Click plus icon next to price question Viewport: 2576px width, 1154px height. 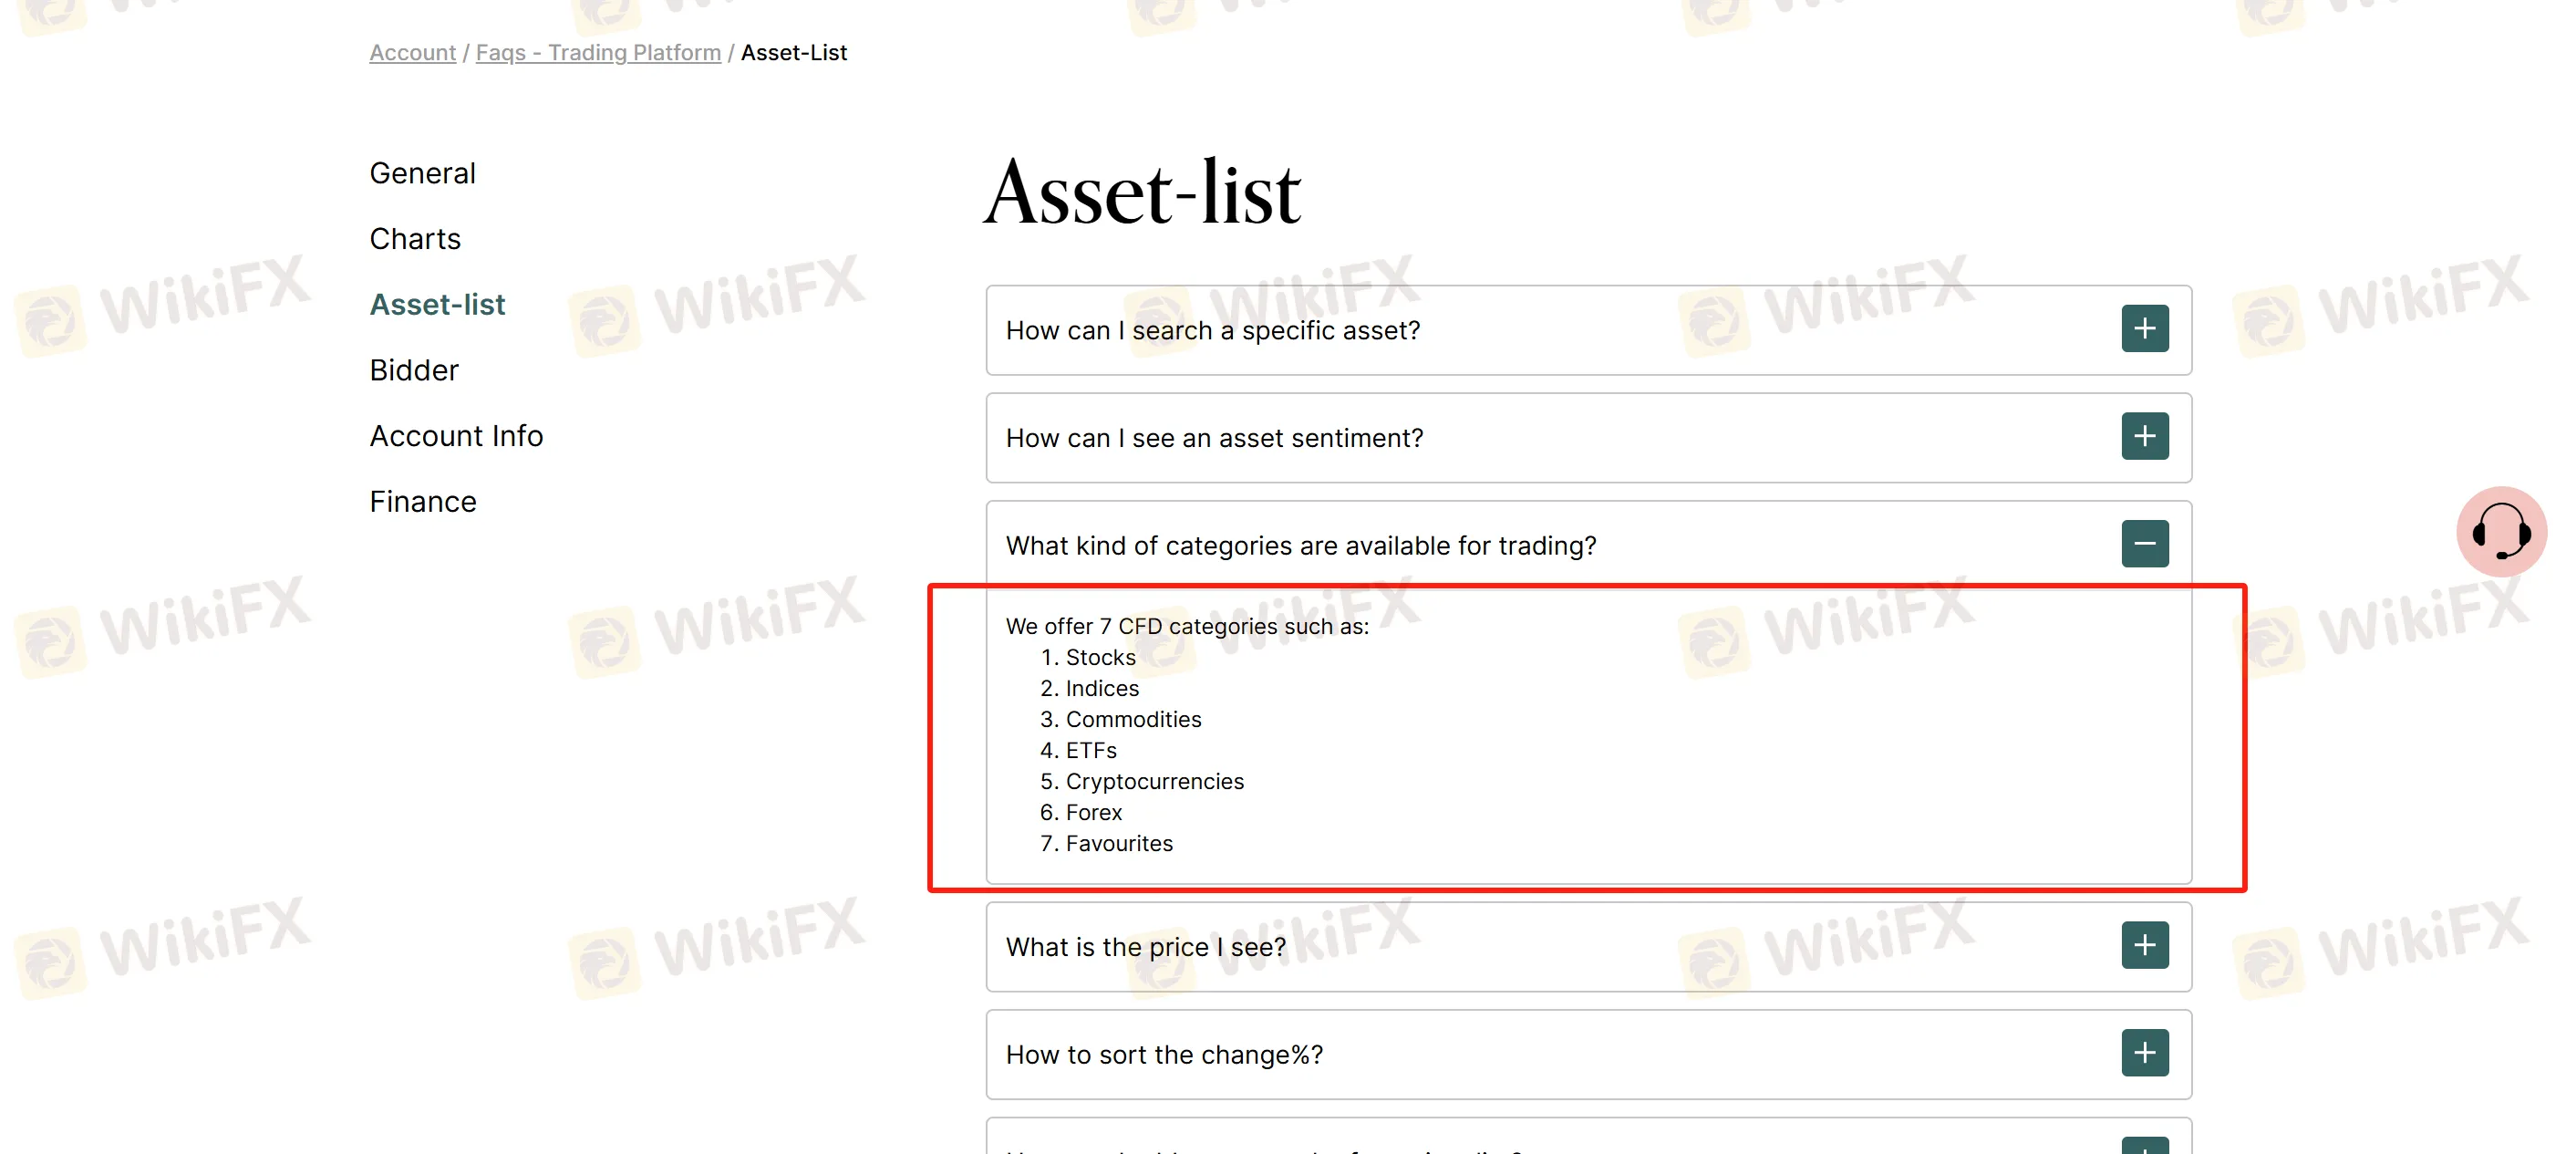click(x=2144, y=946)
